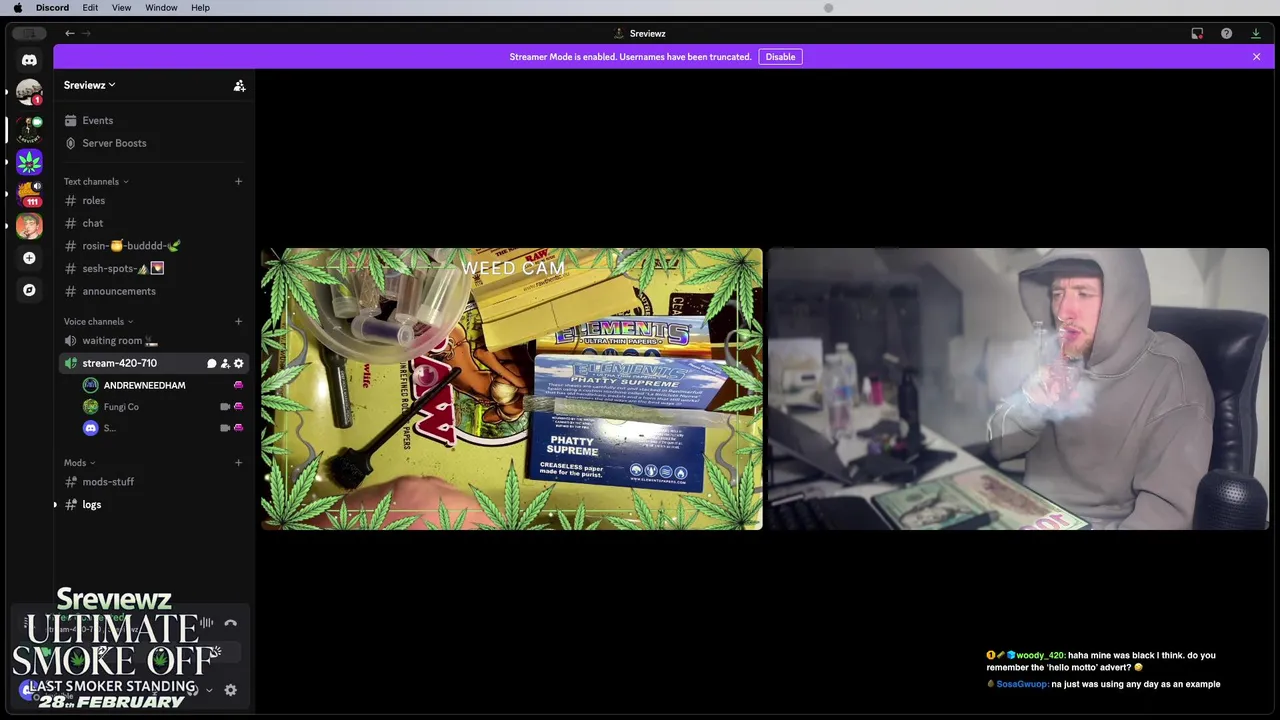Open the View menu

pyautogui.click(x=121, y=7)
